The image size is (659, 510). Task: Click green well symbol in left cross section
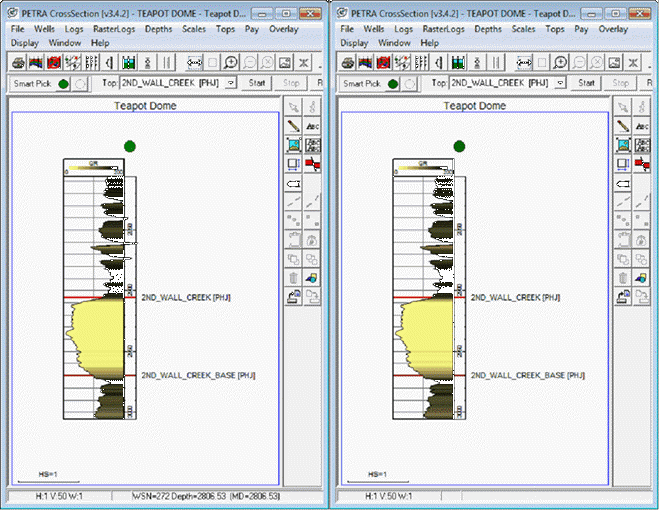[x=130, y=146]
